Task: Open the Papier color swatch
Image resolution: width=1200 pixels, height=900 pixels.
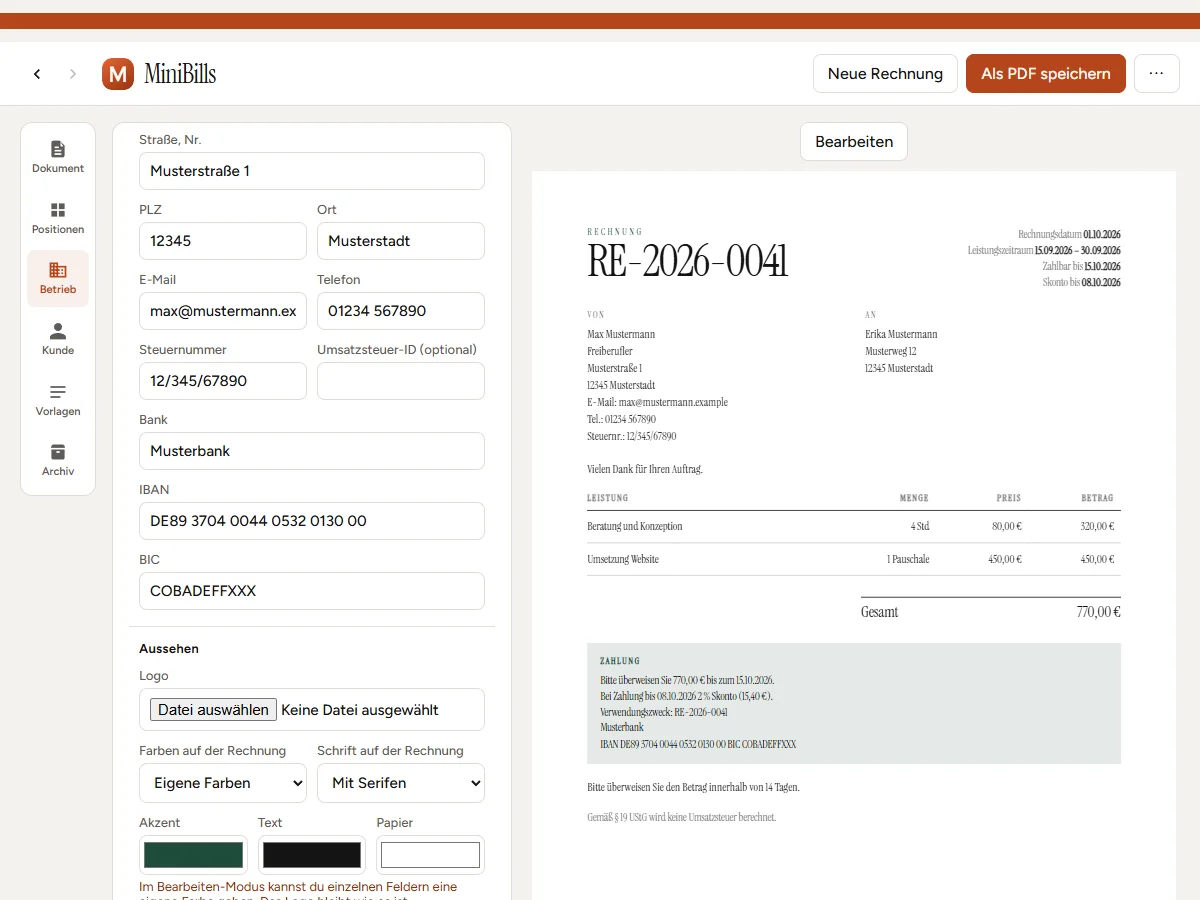Action: (x=431, y=855)
